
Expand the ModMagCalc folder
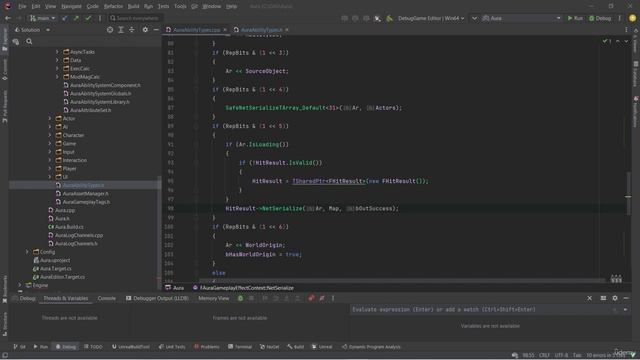[57, 77]
